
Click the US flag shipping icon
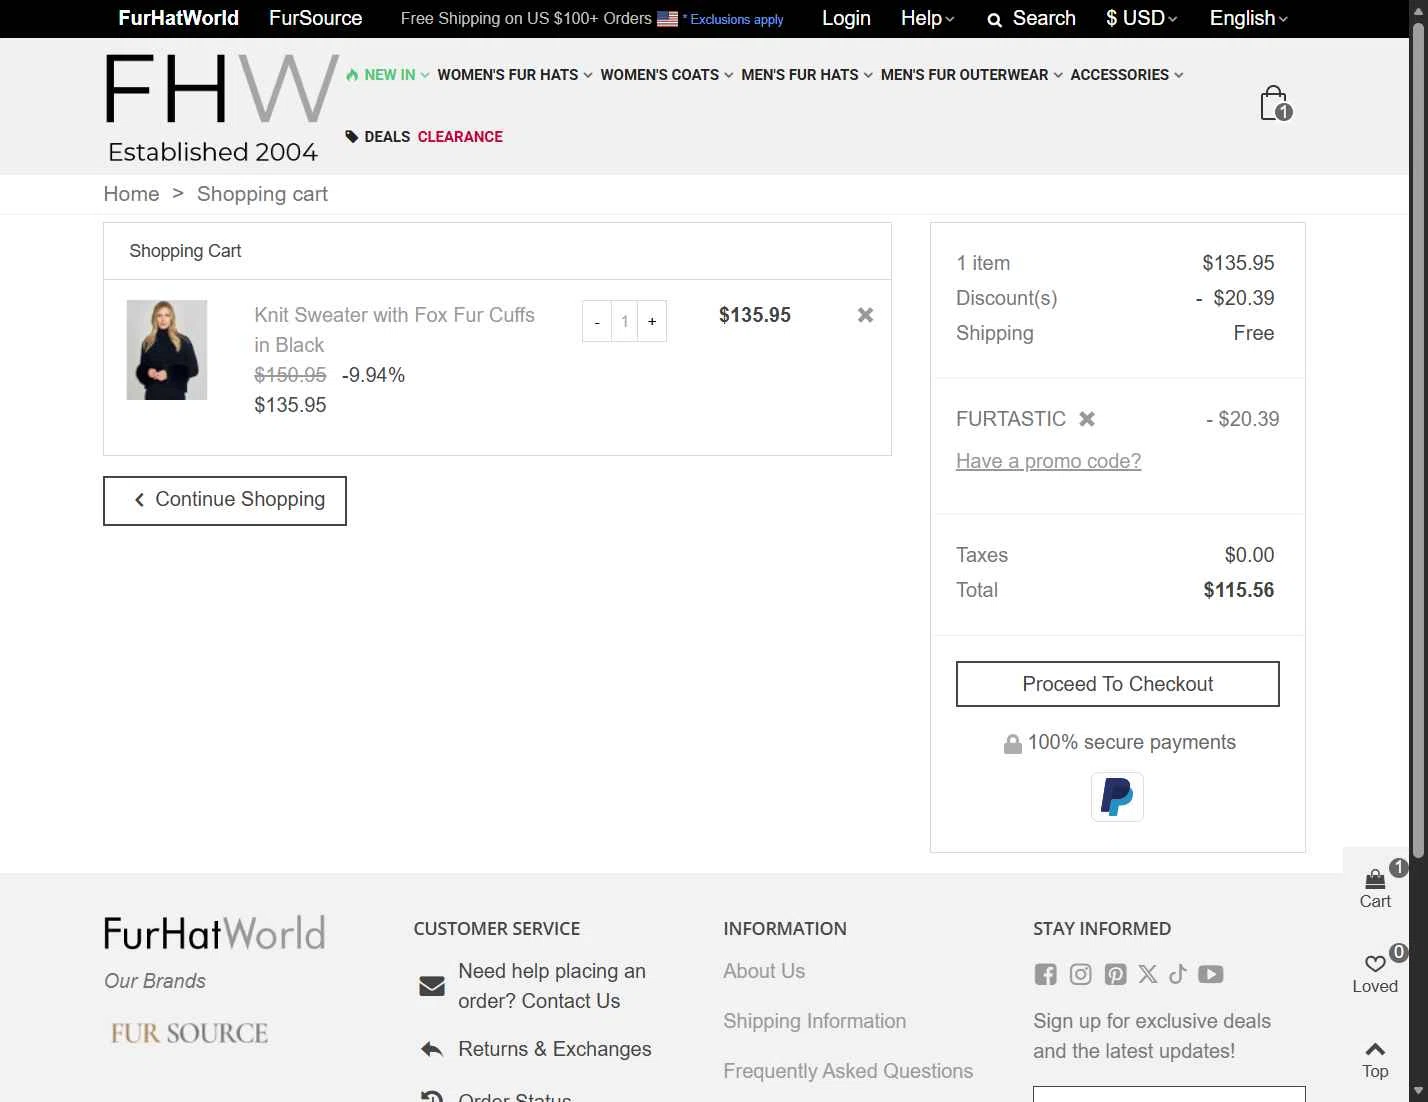pyautogui.click(x=667, y=18)
